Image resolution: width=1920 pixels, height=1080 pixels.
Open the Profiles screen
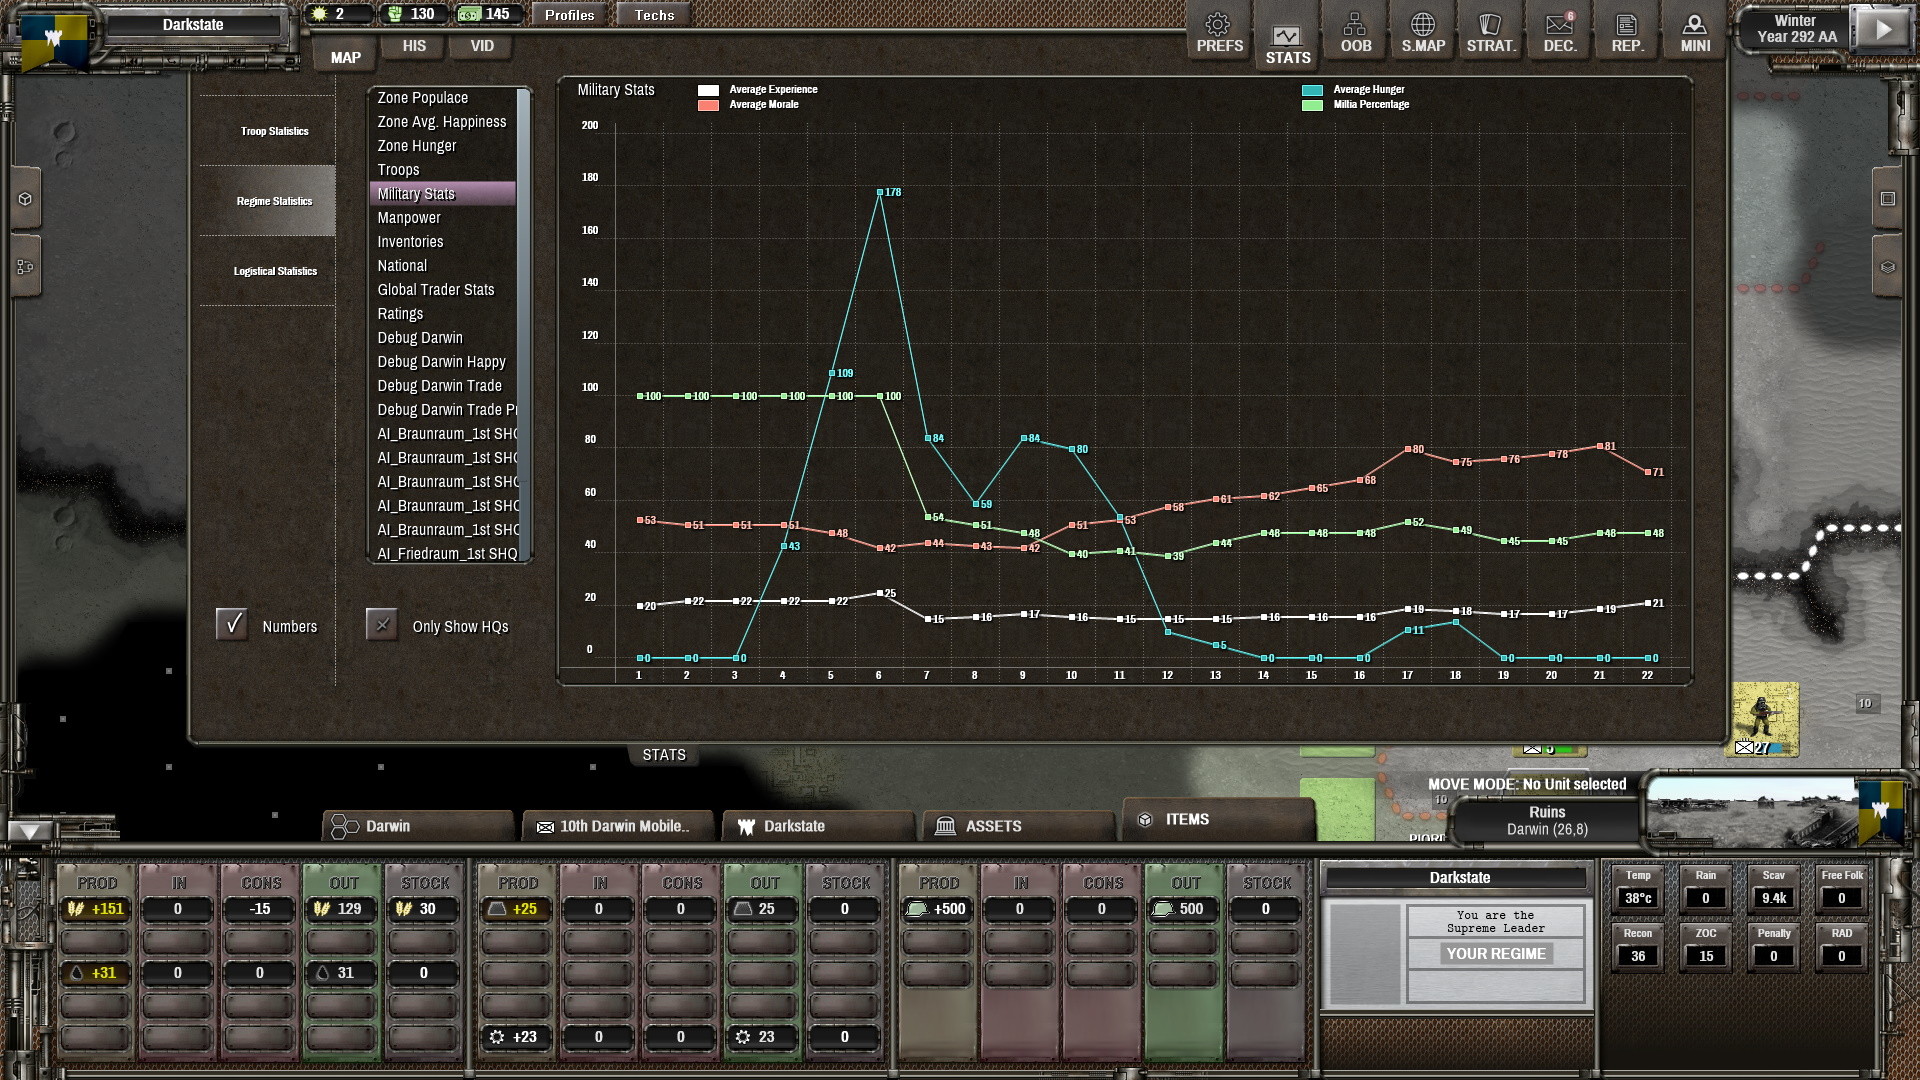[568, 14]
